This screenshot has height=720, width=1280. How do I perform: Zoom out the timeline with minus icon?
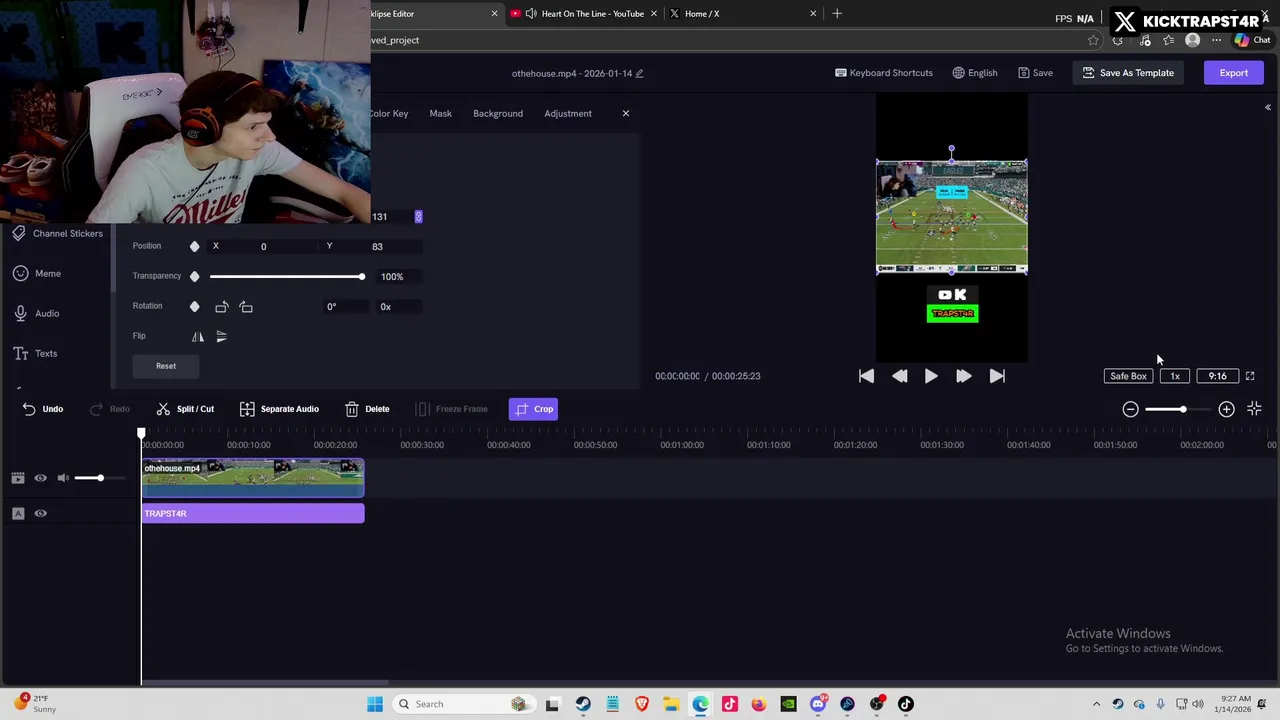[x=1130, y=409]
